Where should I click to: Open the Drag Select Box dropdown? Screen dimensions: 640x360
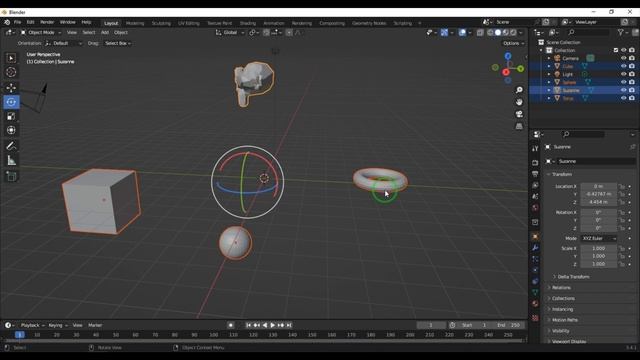click(x=118, y=43)
